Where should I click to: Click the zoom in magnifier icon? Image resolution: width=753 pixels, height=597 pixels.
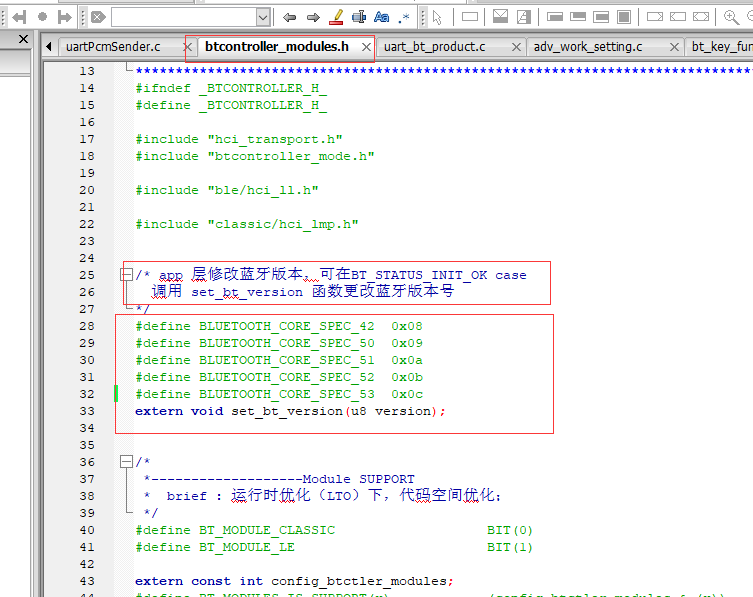(731, 17)
